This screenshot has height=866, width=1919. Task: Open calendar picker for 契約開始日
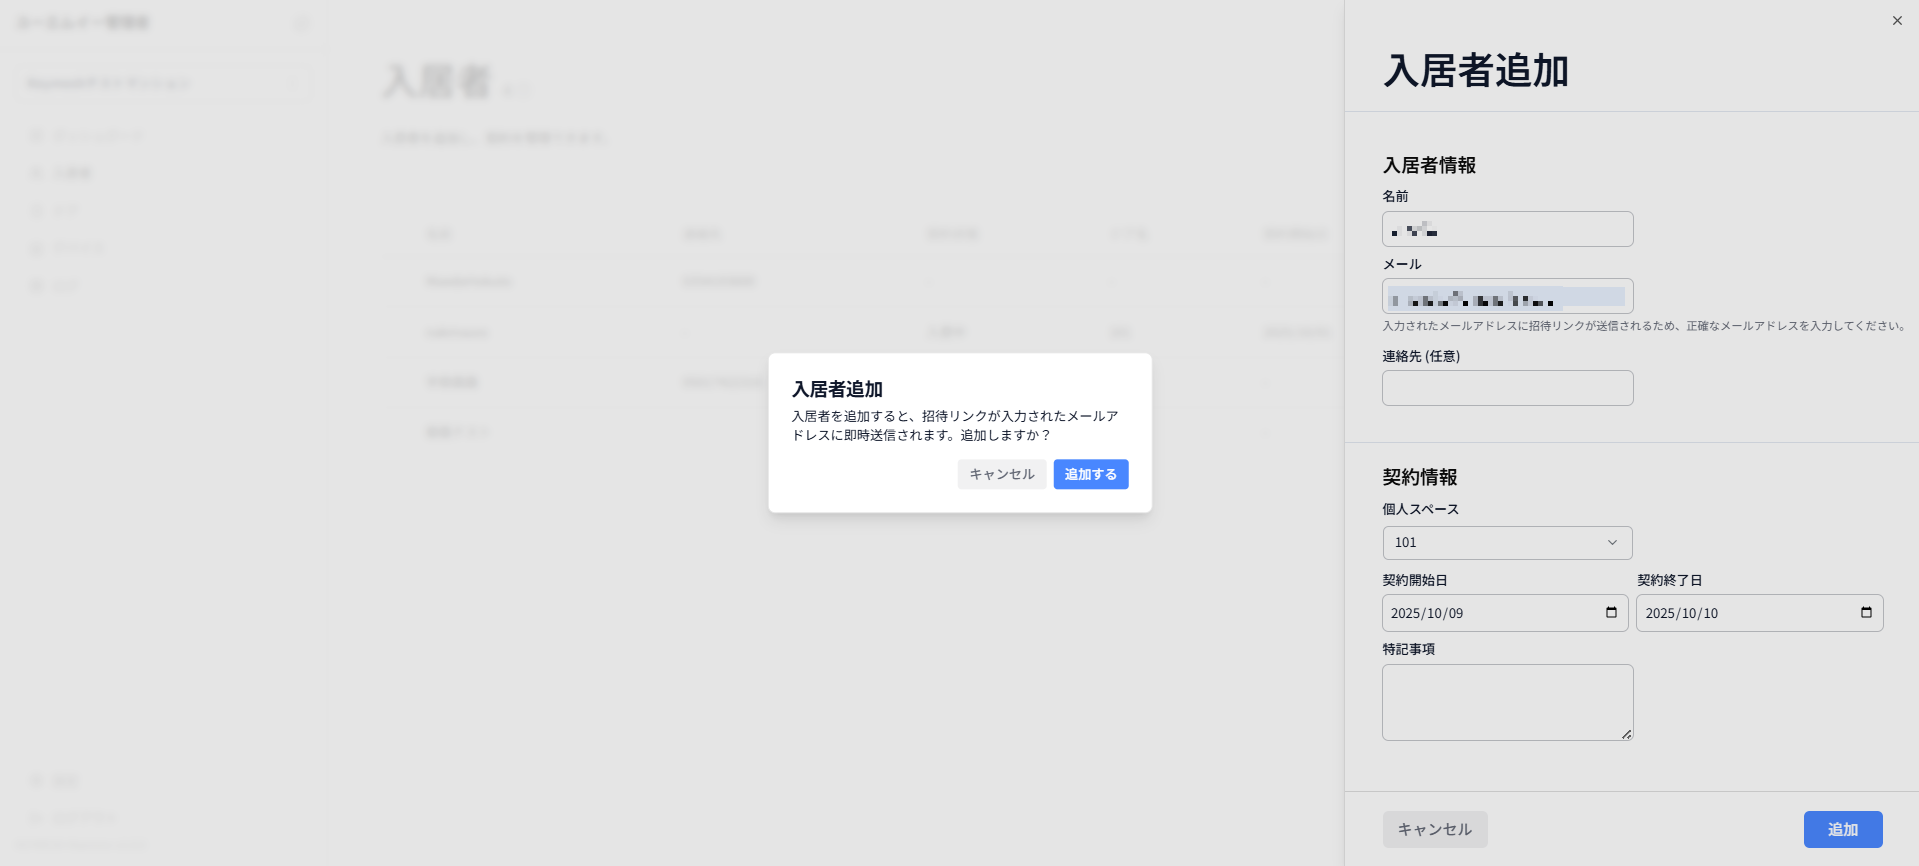click(x=1611, y=612)
